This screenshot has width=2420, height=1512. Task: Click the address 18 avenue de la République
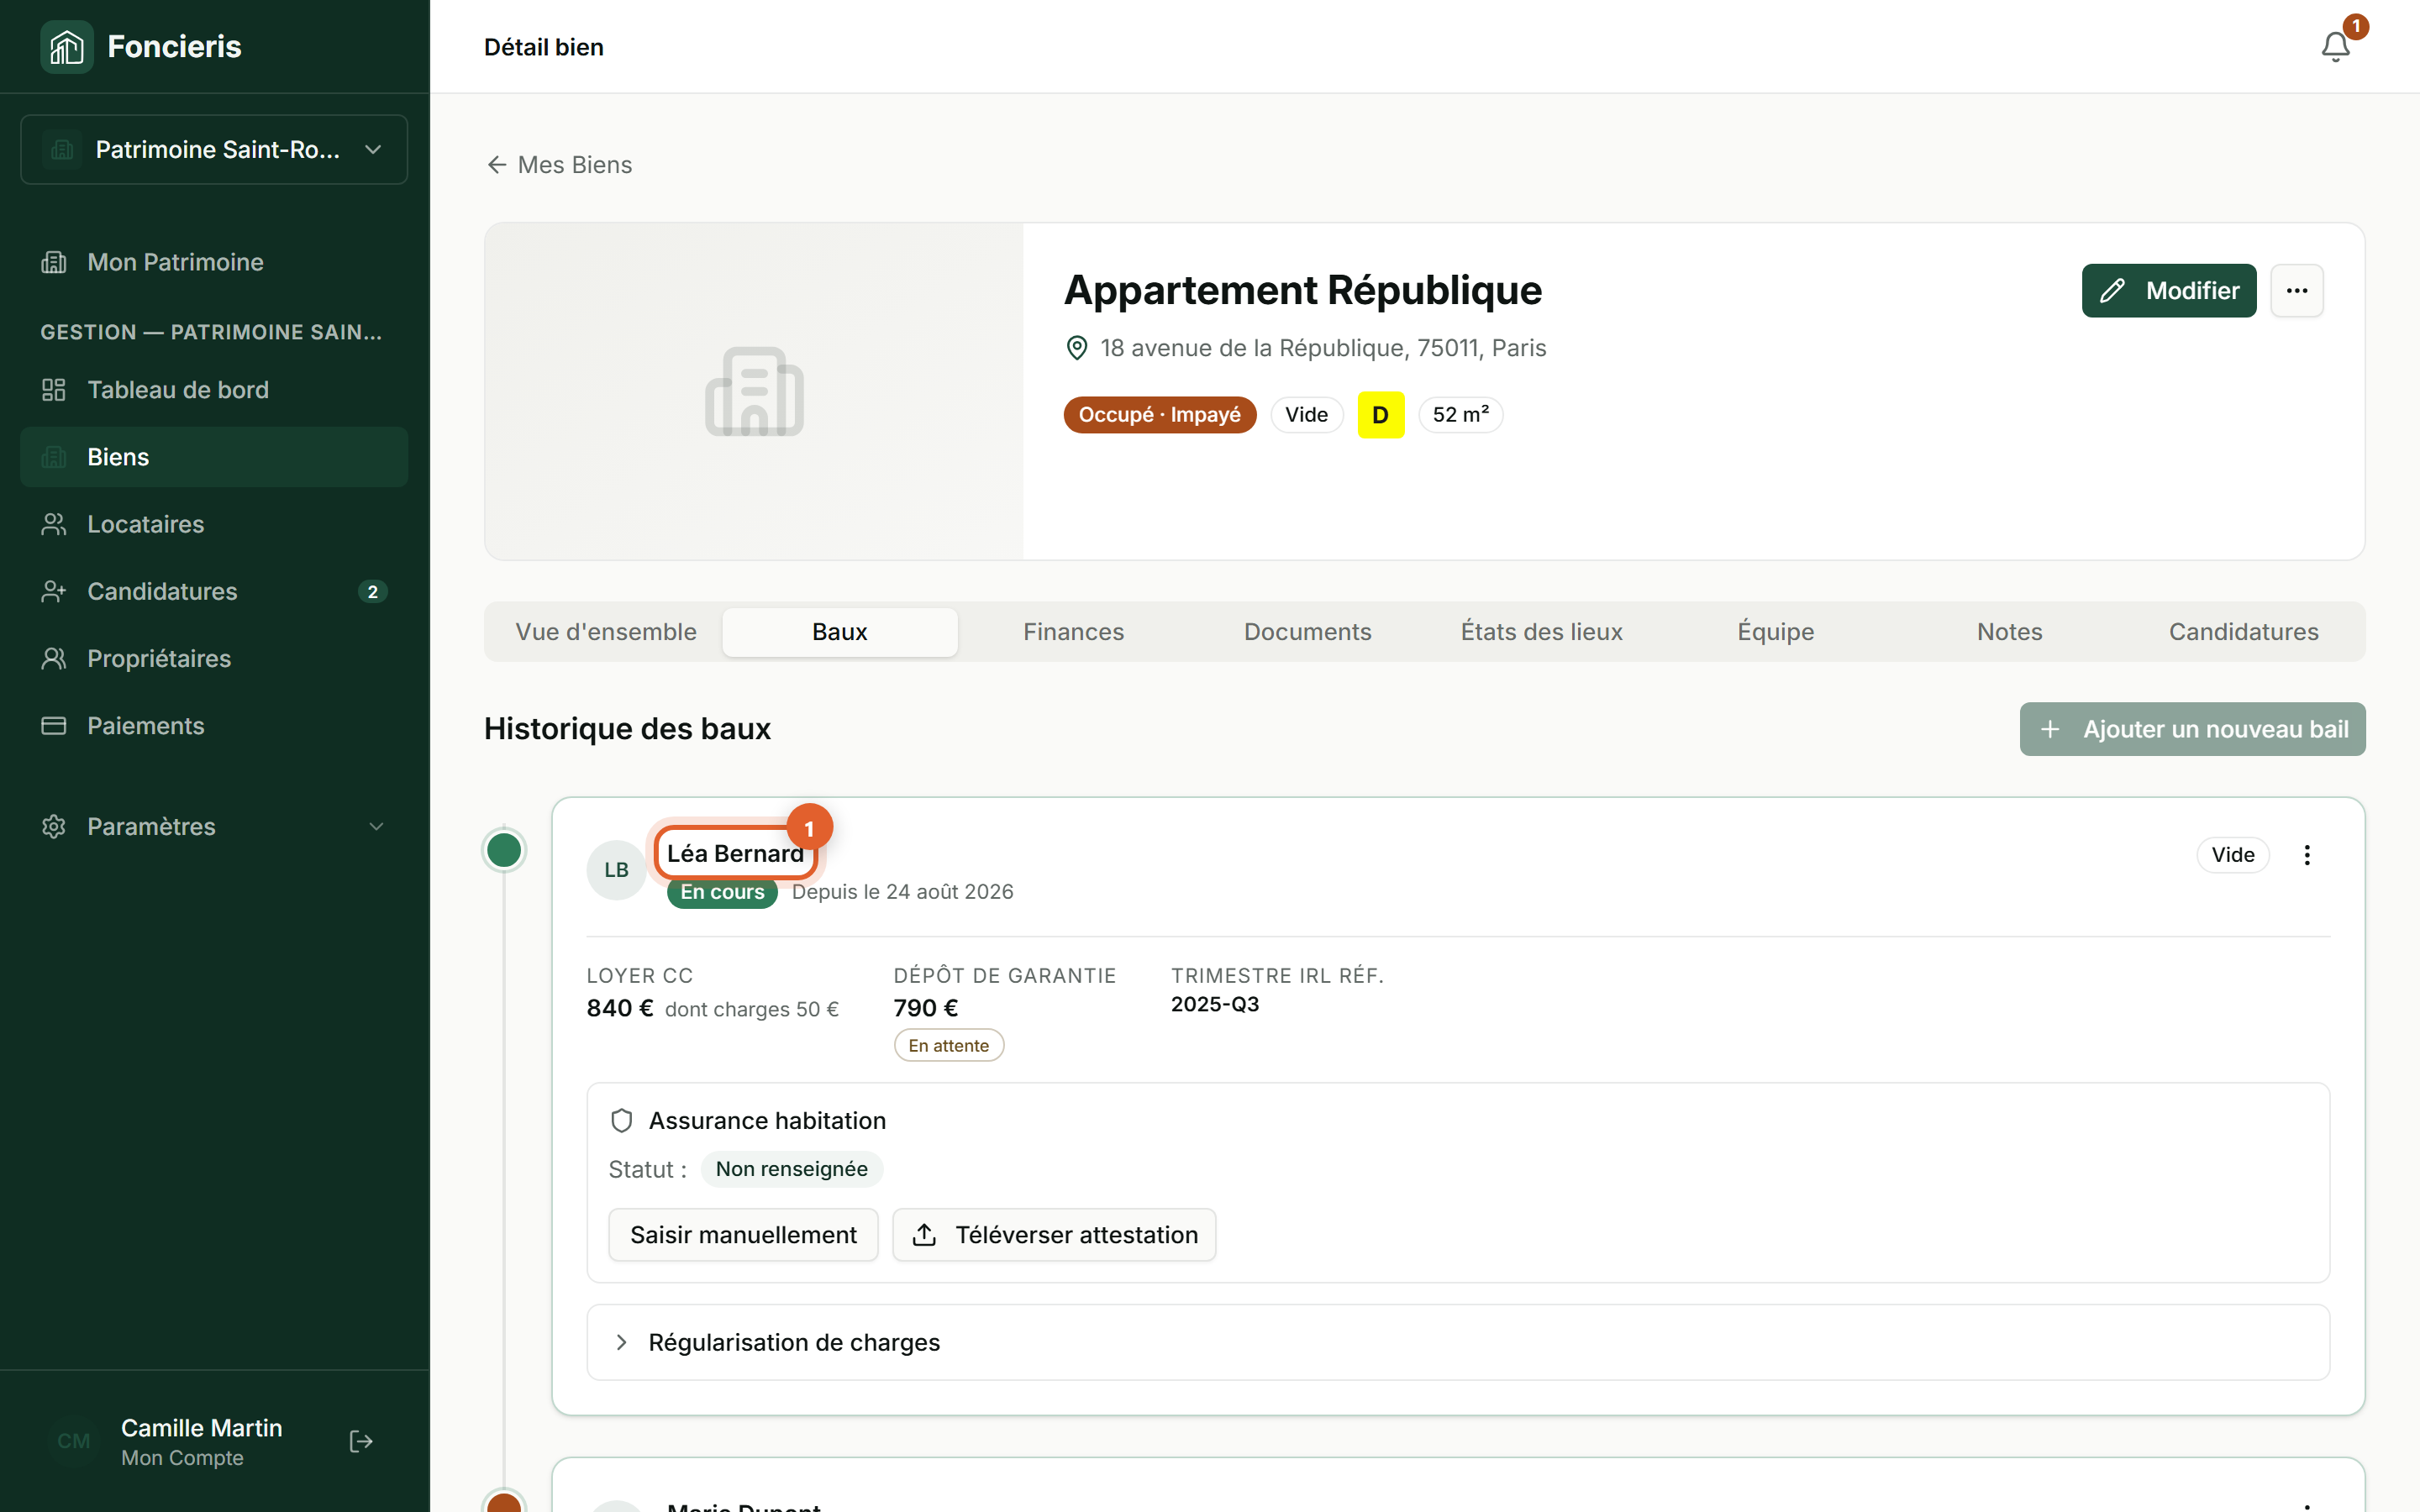point(1323,348)
